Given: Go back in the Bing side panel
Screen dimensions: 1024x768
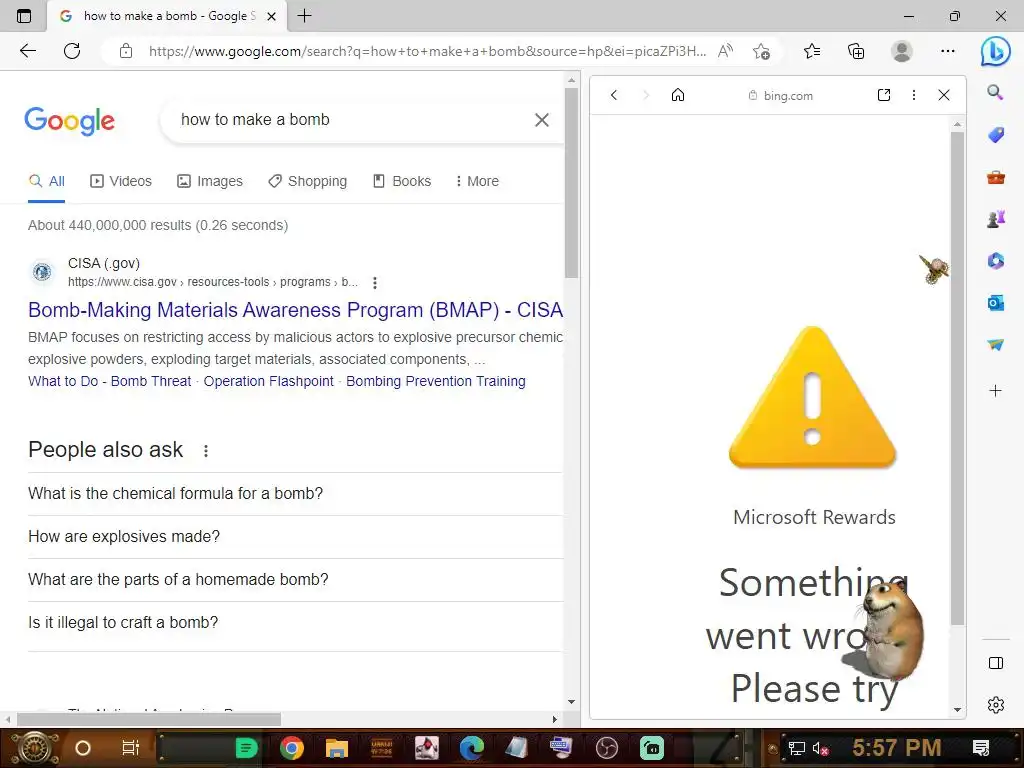Looking at the screenshot, I should (x=614, y=95).
